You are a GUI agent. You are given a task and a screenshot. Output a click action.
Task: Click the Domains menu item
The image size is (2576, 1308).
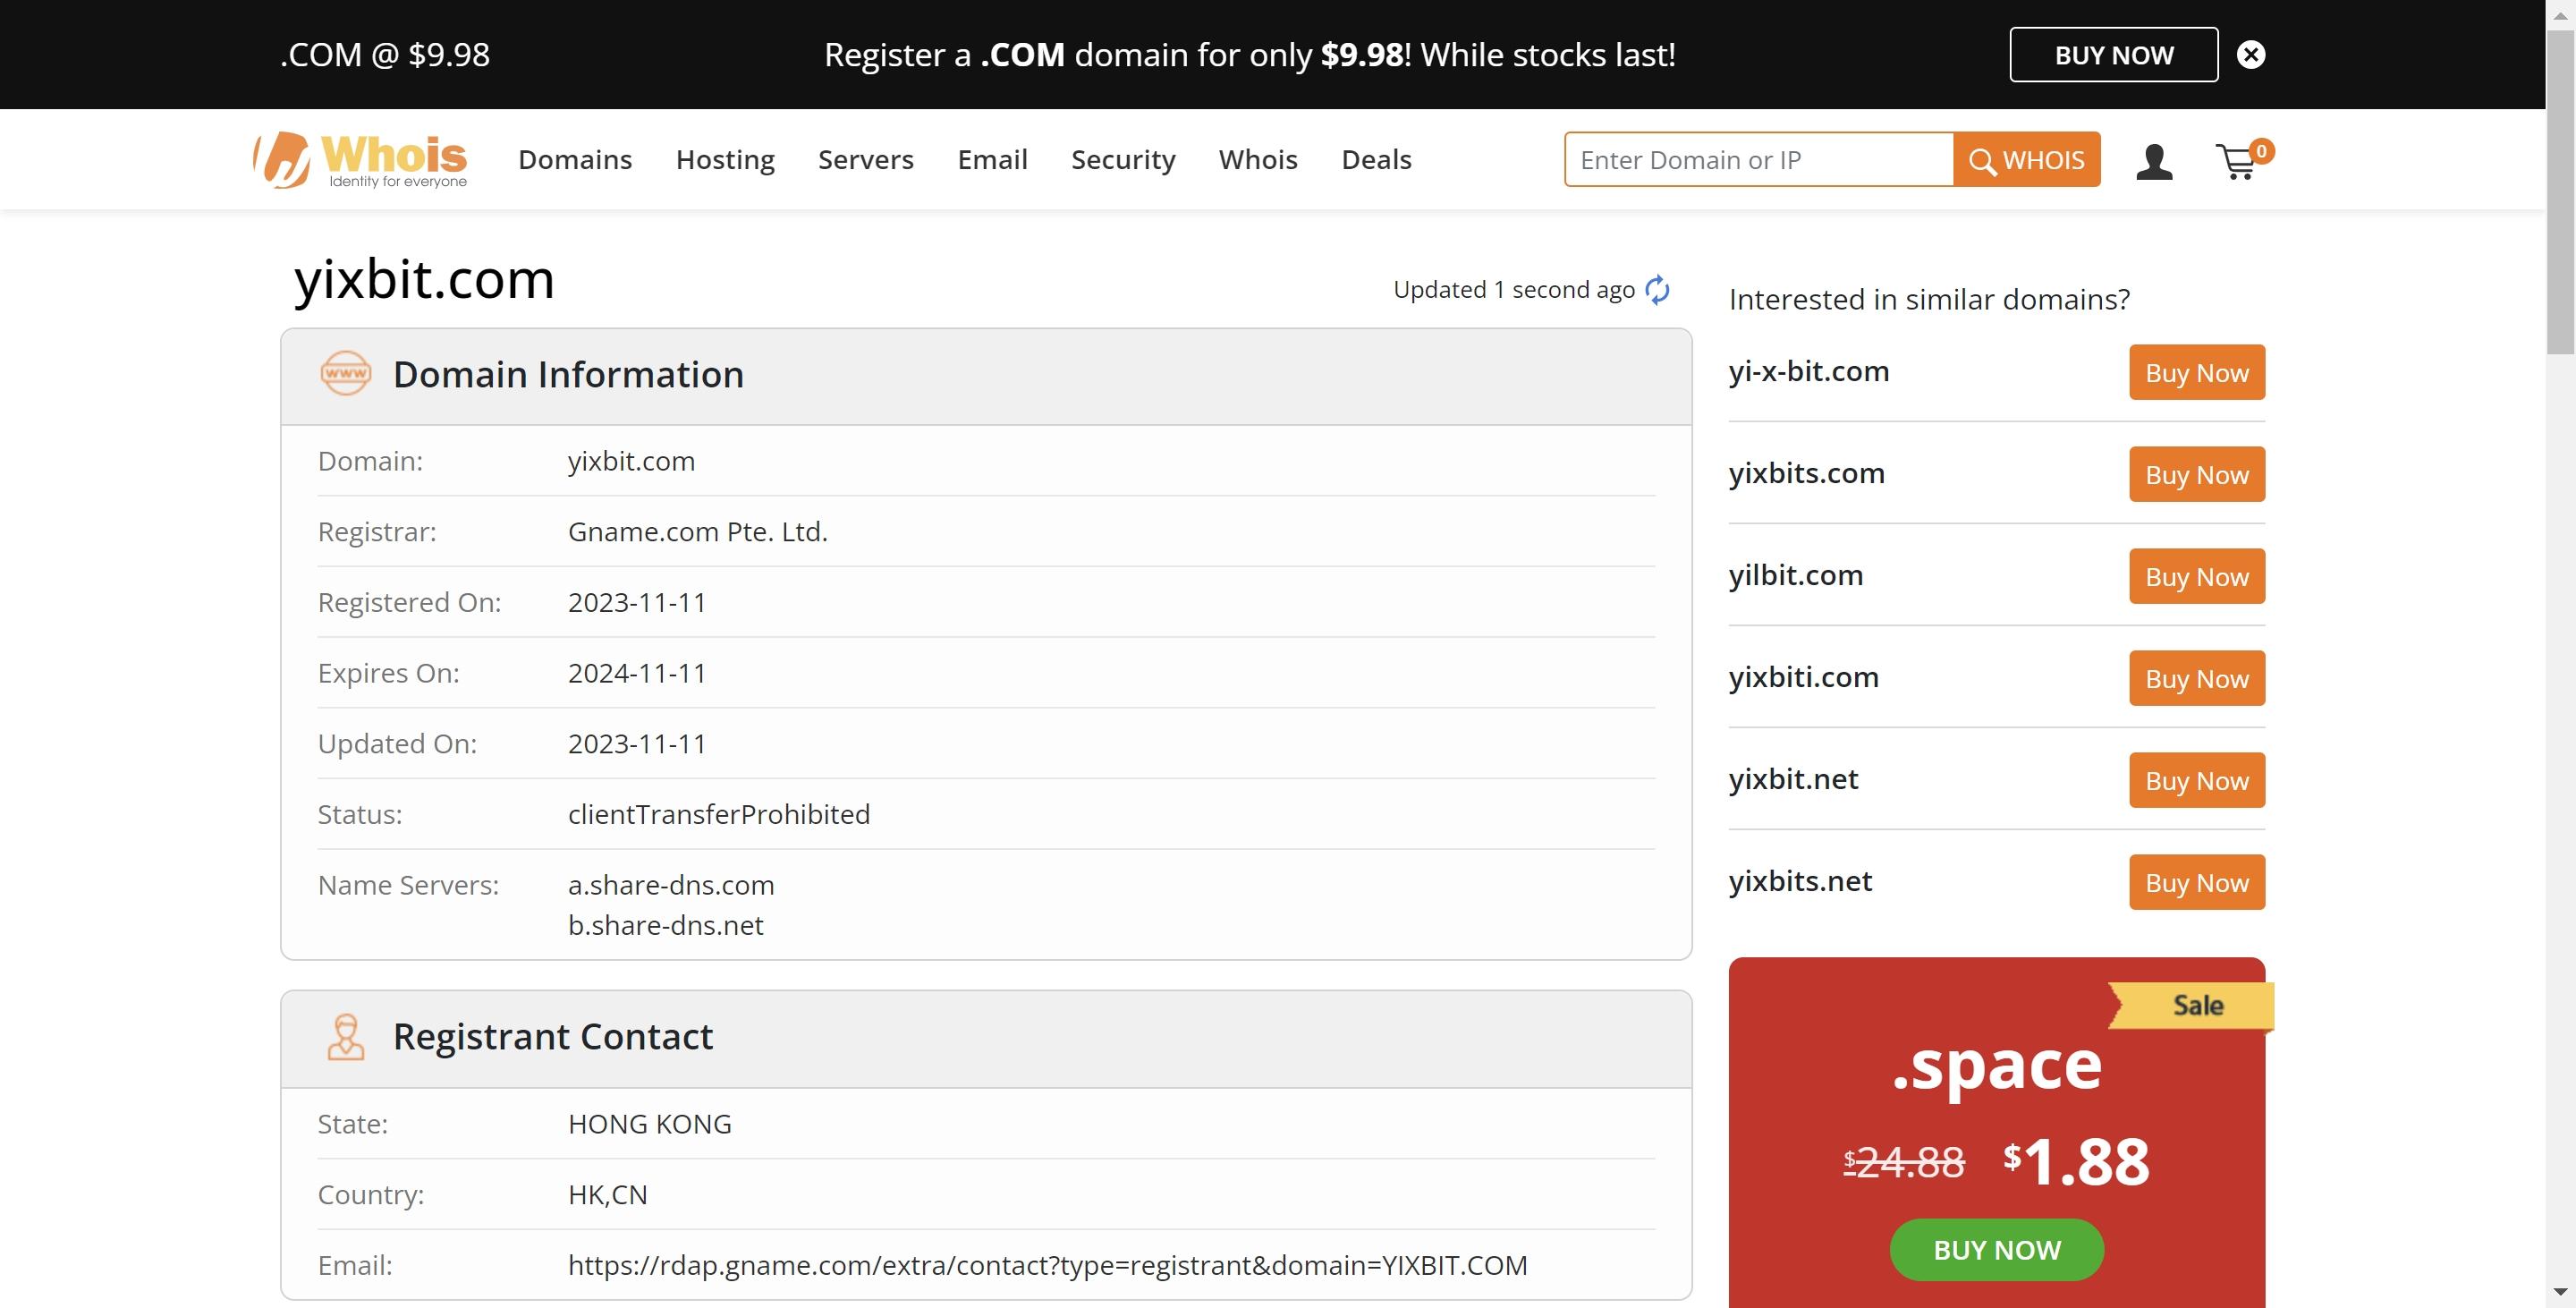coord(573,158)
